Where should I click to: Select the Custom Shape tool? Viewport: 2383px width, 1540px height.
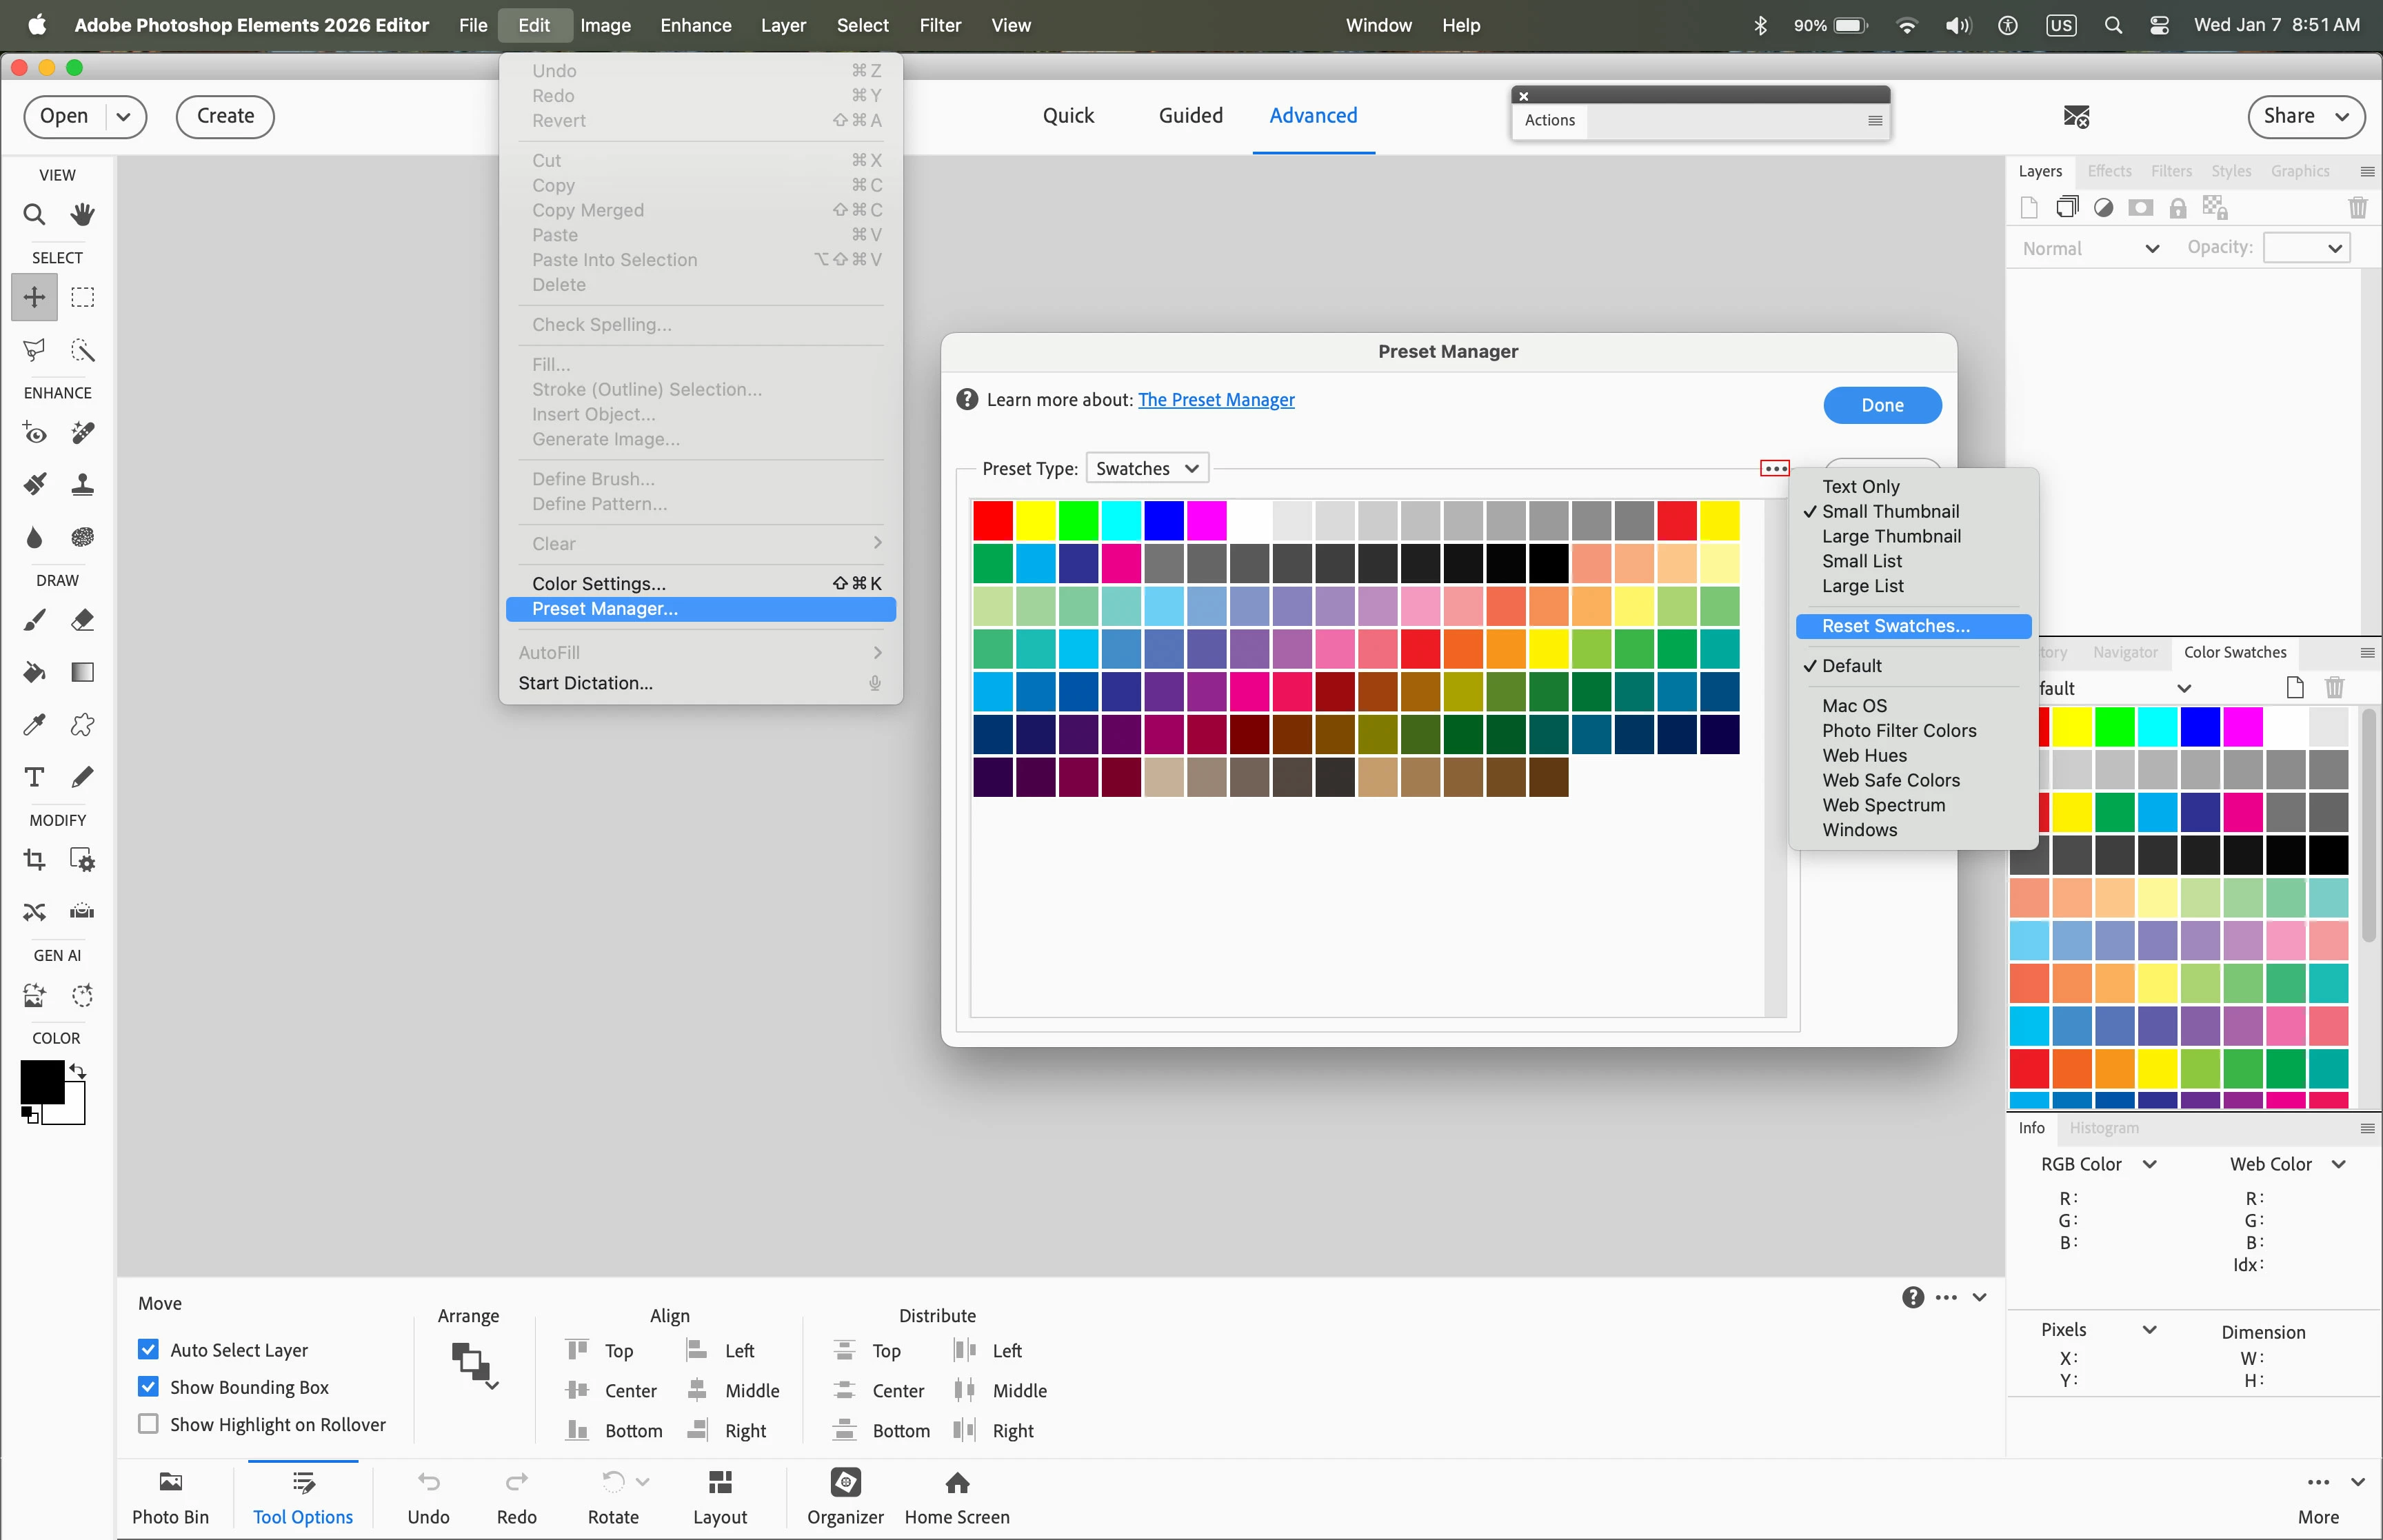[x=82, y=725]
